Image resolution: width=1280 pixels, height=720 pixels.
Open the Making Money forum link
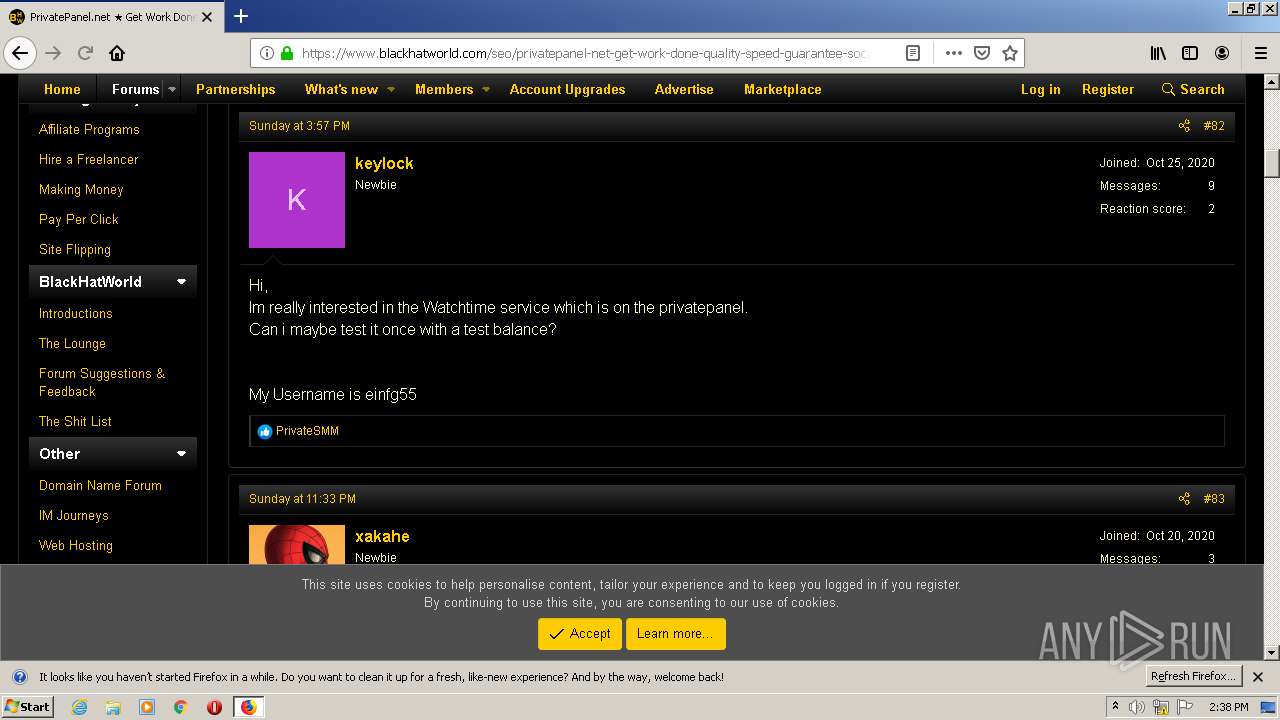(81, 190)
